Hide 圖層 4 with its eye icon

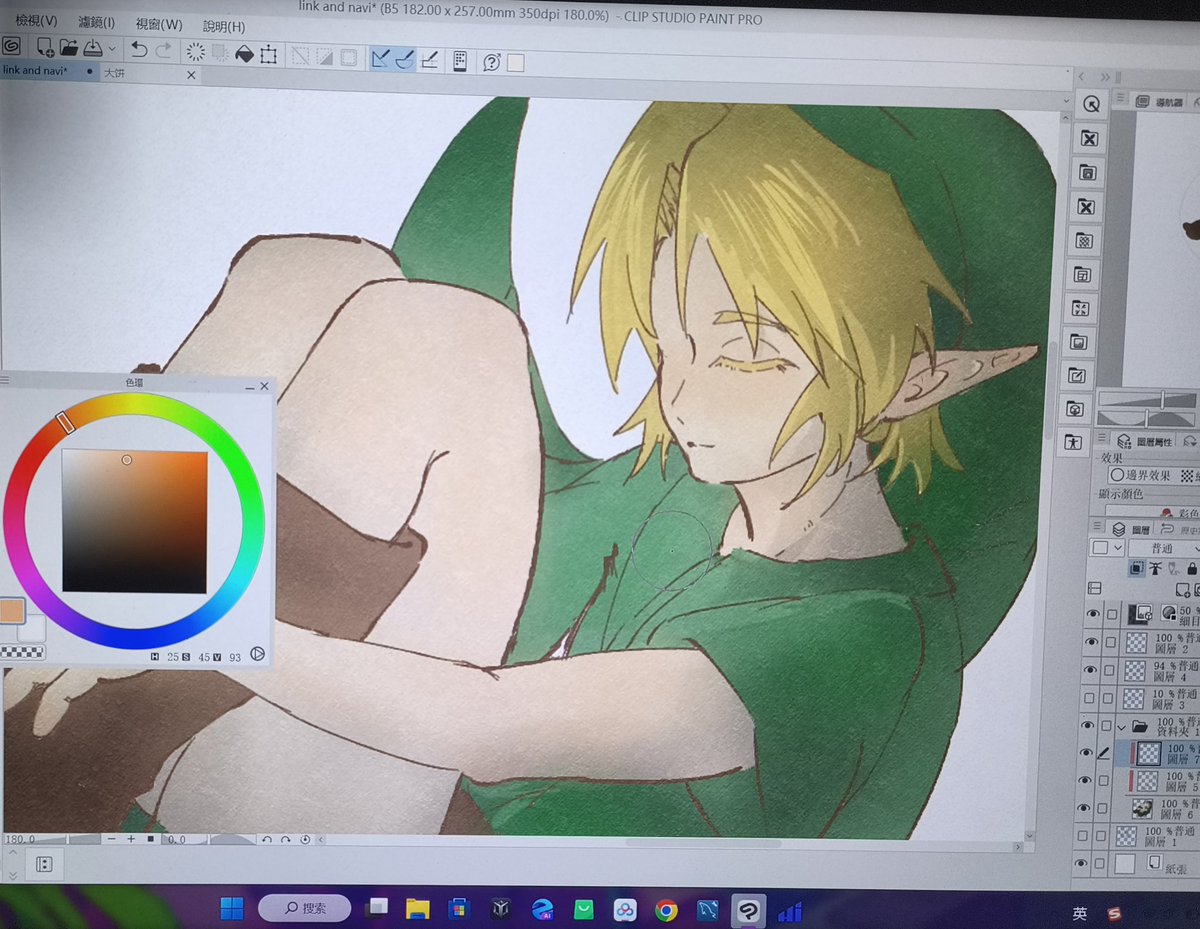(x=1091, y=670)
